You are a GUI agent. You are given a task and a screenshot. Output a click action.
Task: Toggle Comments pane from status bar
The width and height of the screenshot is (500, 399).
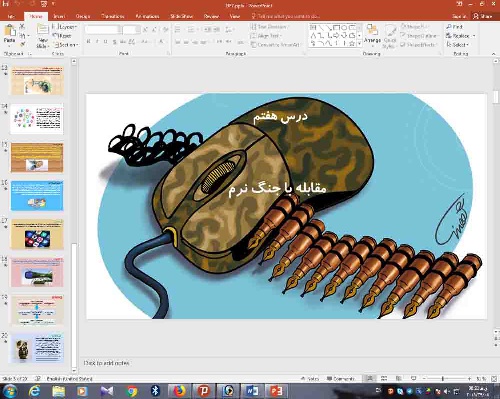pos(341,379)
